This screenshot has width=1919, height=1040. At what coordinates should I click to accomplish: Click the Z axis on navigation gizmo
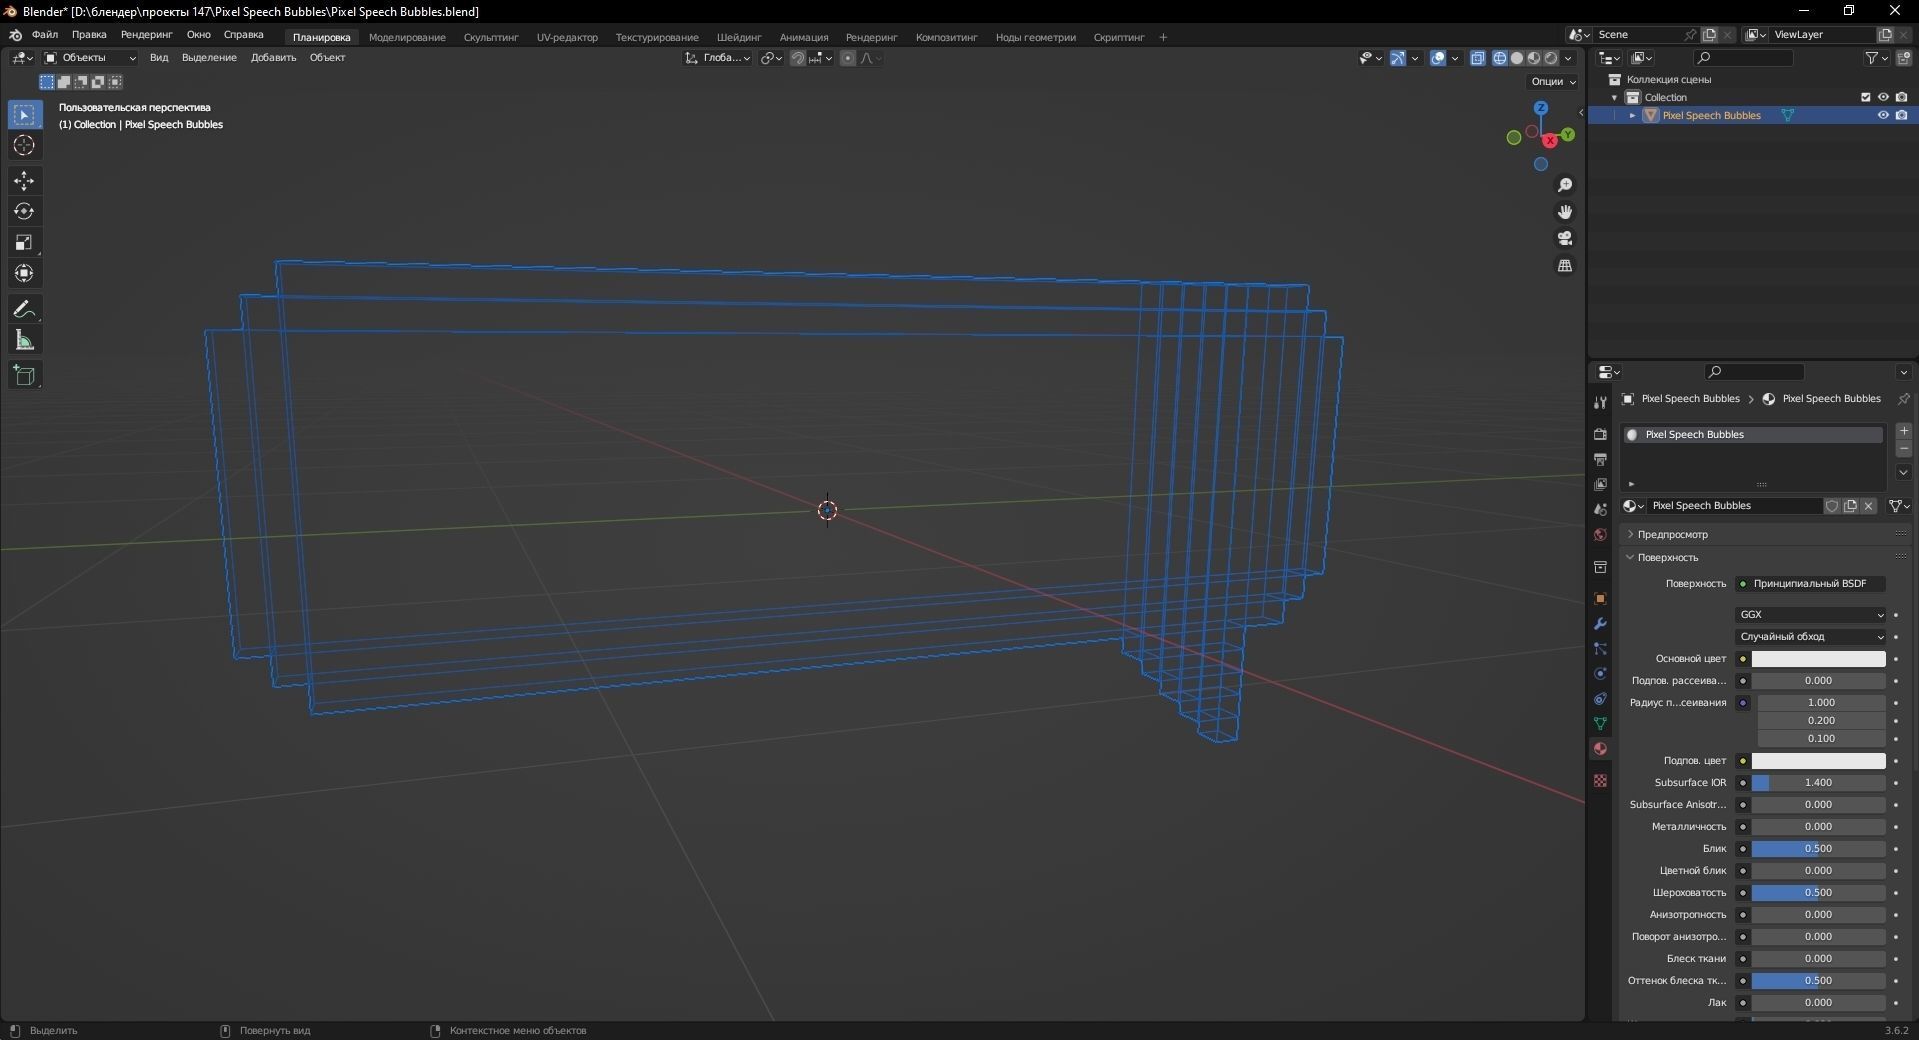(x=1541, y=108)
